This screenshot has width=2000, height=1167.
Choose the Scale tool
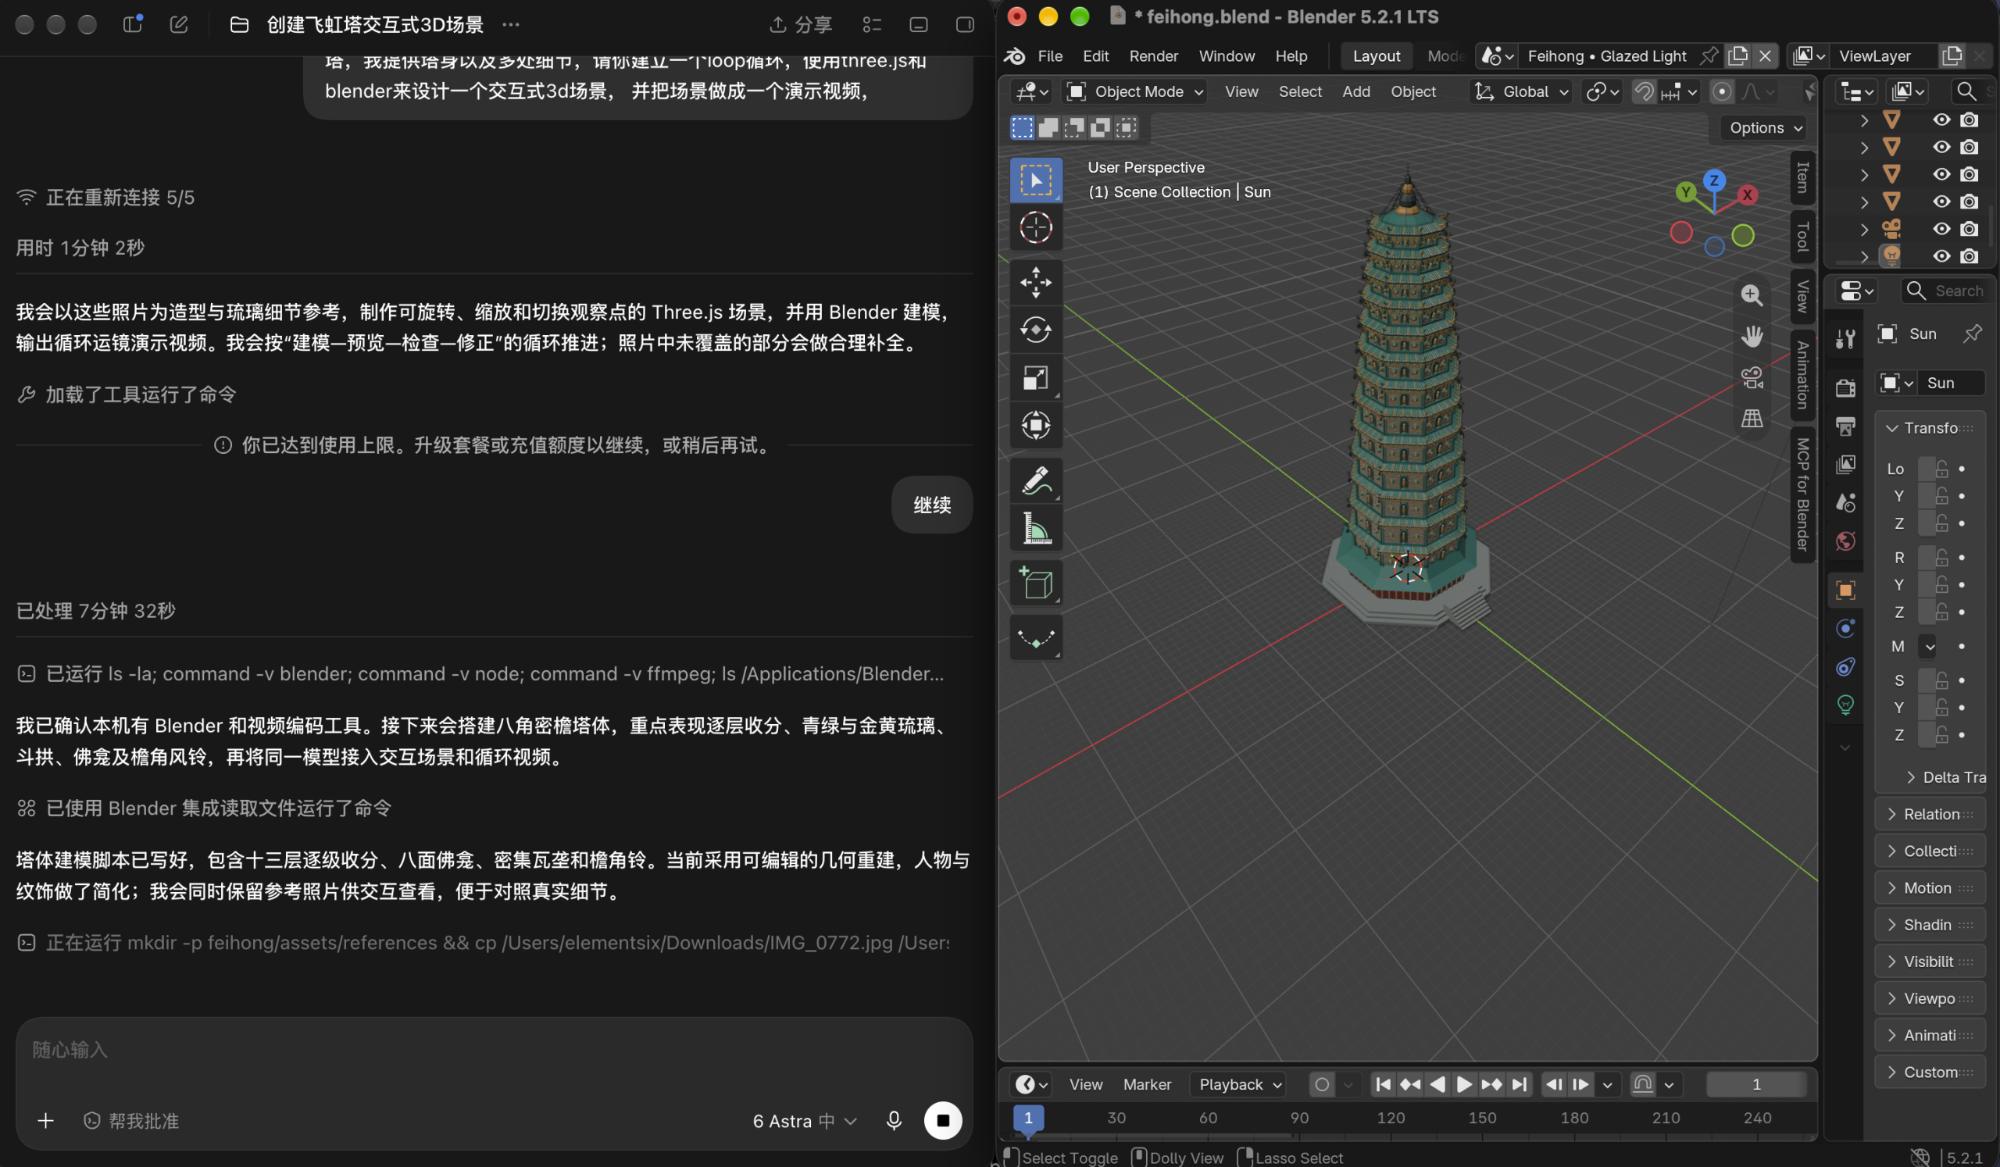click(x=1036, y=378)
